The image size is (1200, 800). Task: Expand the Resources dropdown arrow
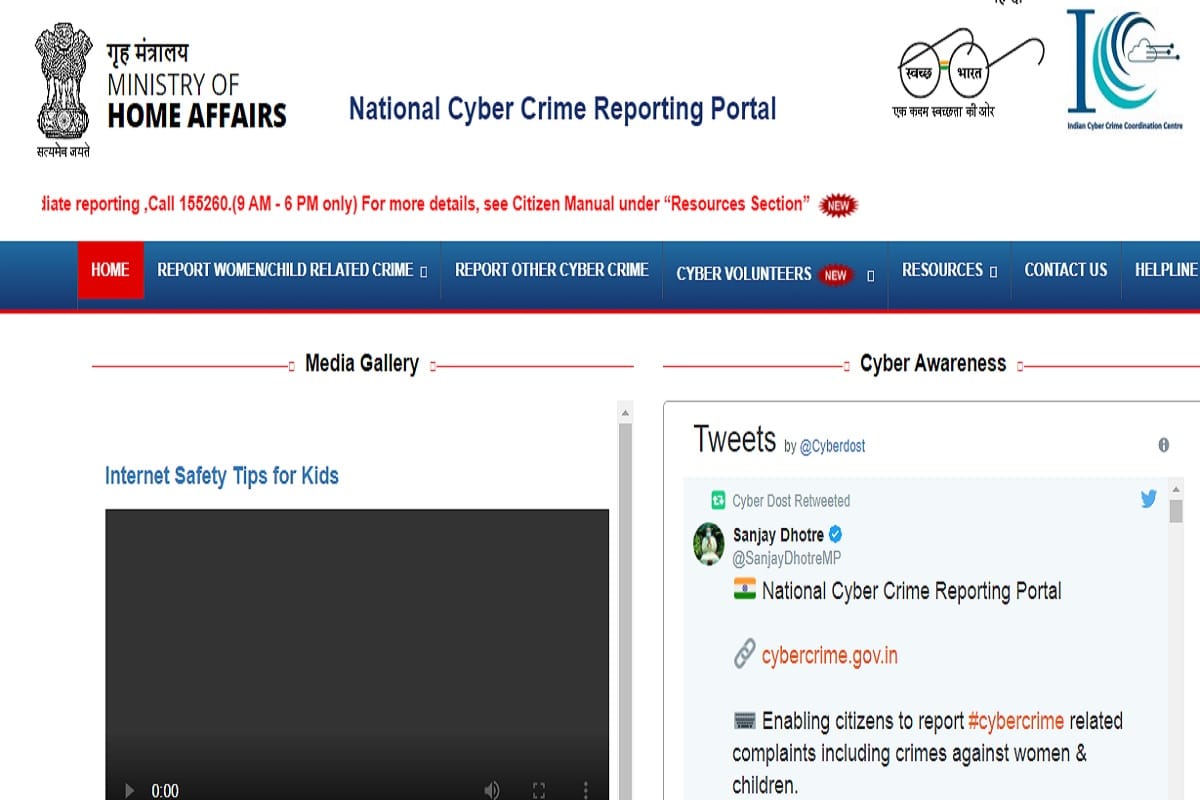pyautogui.click(x=993, y=271)
